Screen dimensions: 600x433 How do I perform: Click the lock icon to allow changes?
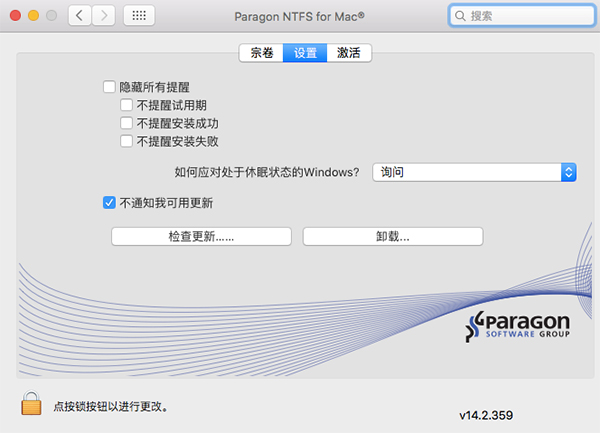[x=31, y=405]
